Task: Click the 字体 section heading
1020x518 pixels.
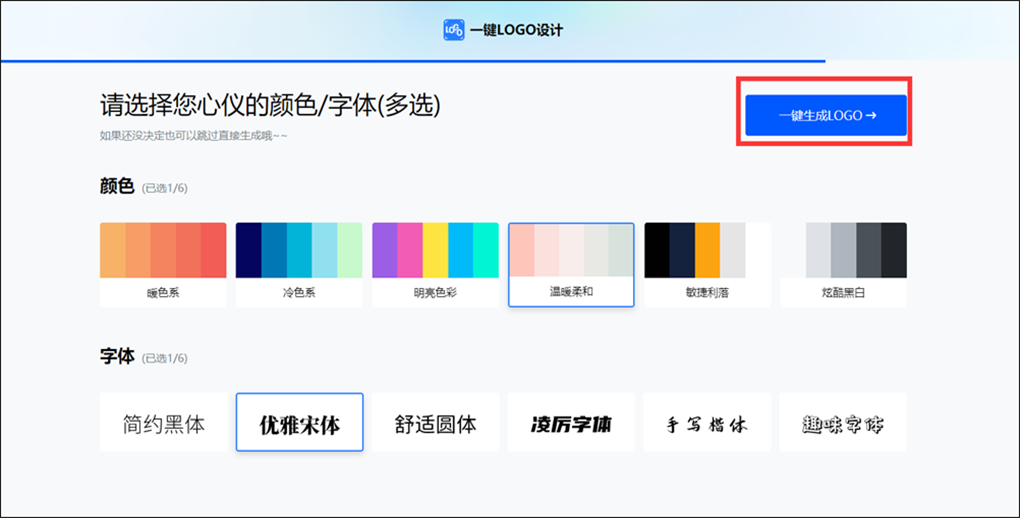Action: [x=117, y=357]
